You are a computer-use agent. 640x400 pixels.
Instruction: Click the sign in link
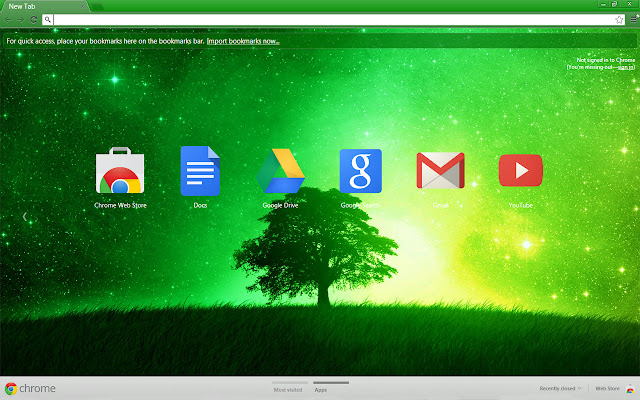point(625,67)
